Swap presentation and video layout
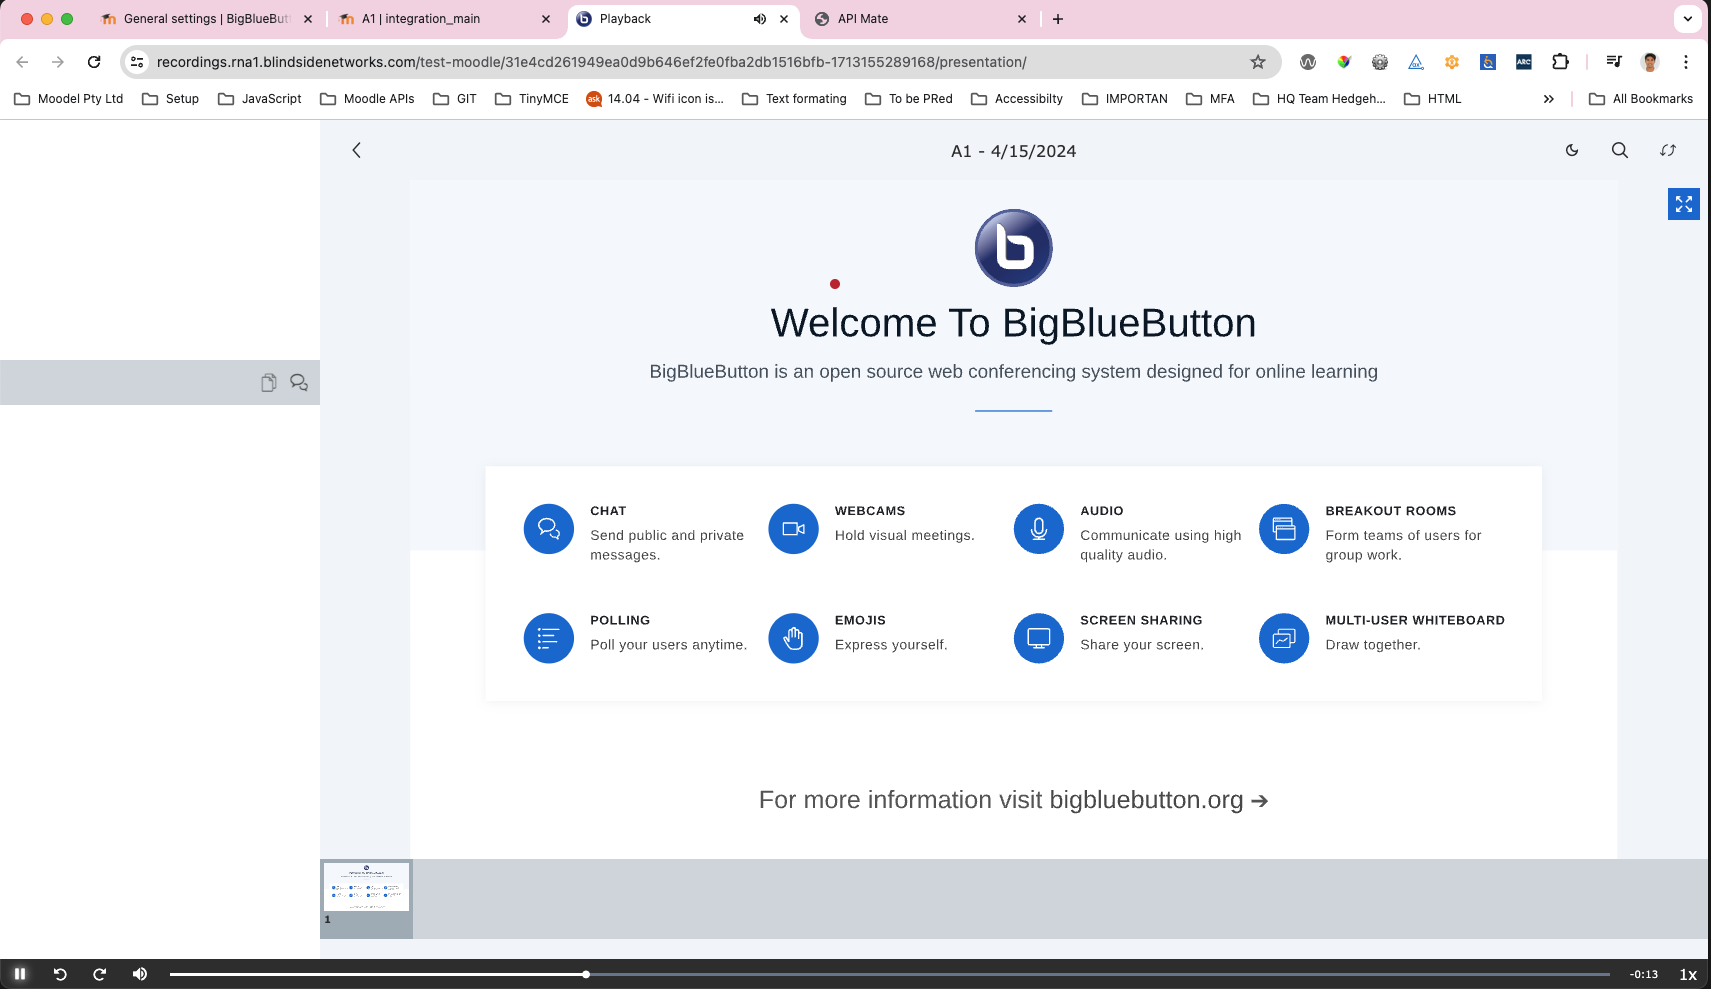The height and width of the screenshot is (989, 1711). coord(1668,150)
